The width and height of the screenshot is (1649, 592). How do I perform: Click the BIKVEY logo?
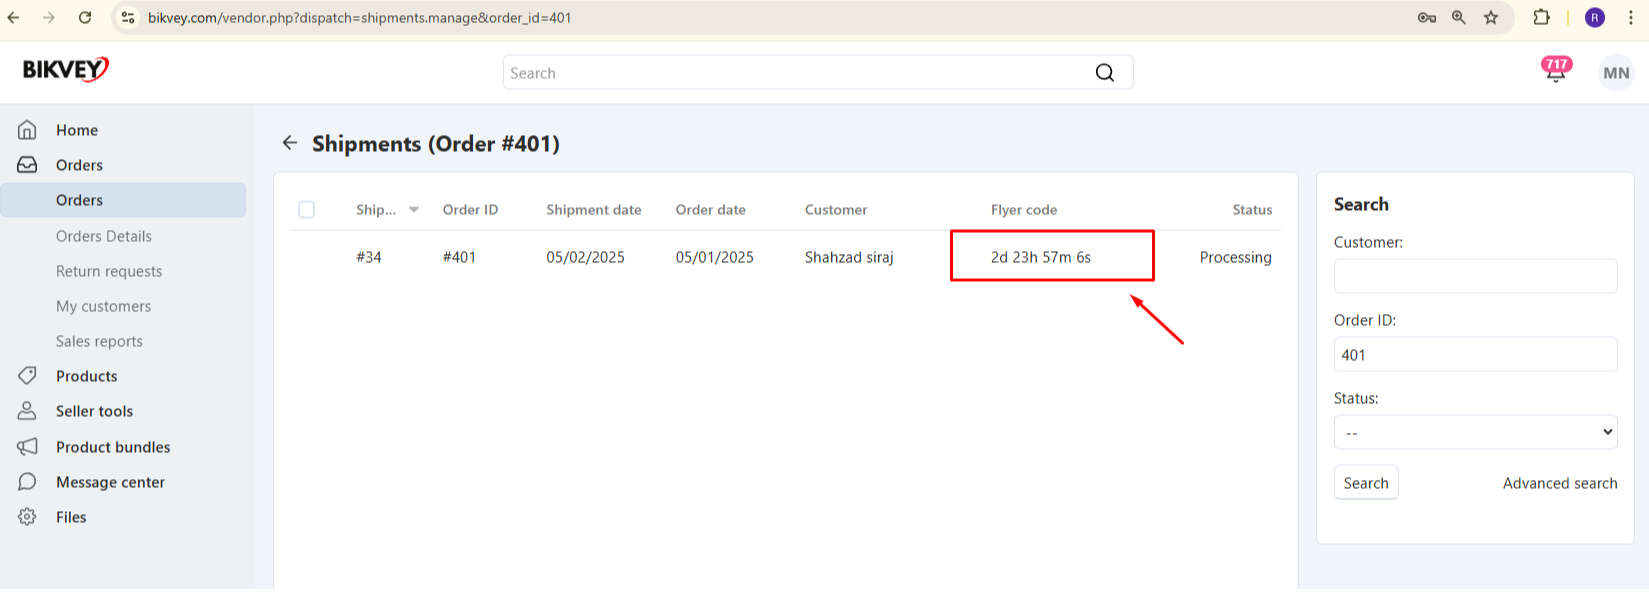tap(66, 69)
